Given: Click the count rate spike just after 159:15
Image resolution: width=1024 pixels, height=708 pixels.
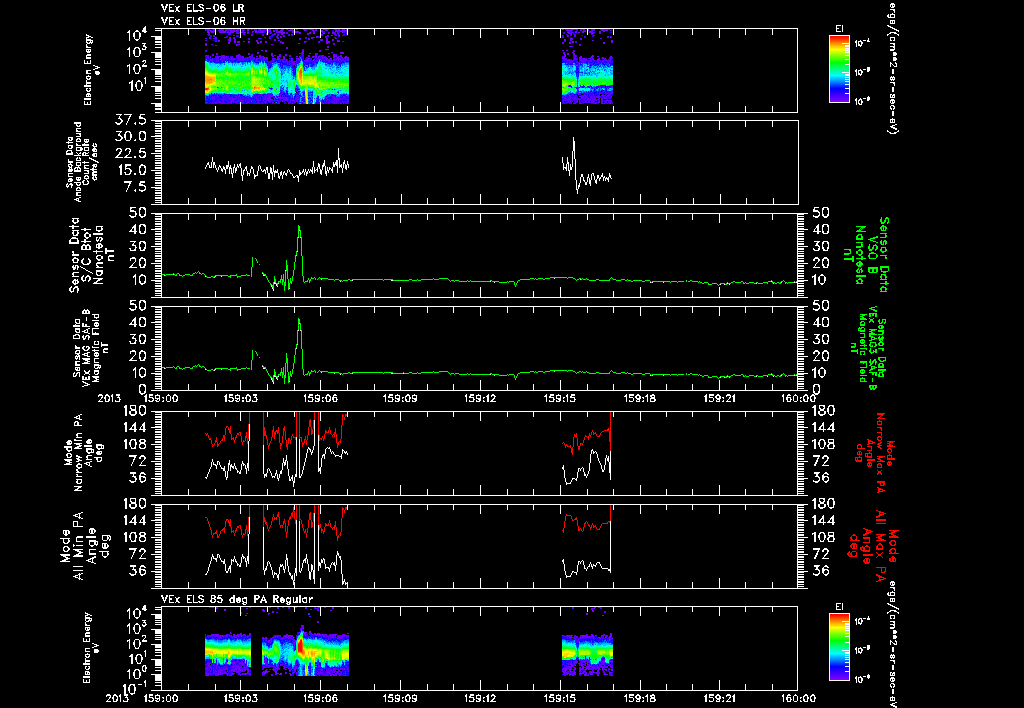Looking at the screenshot, I should pos(573,138).
